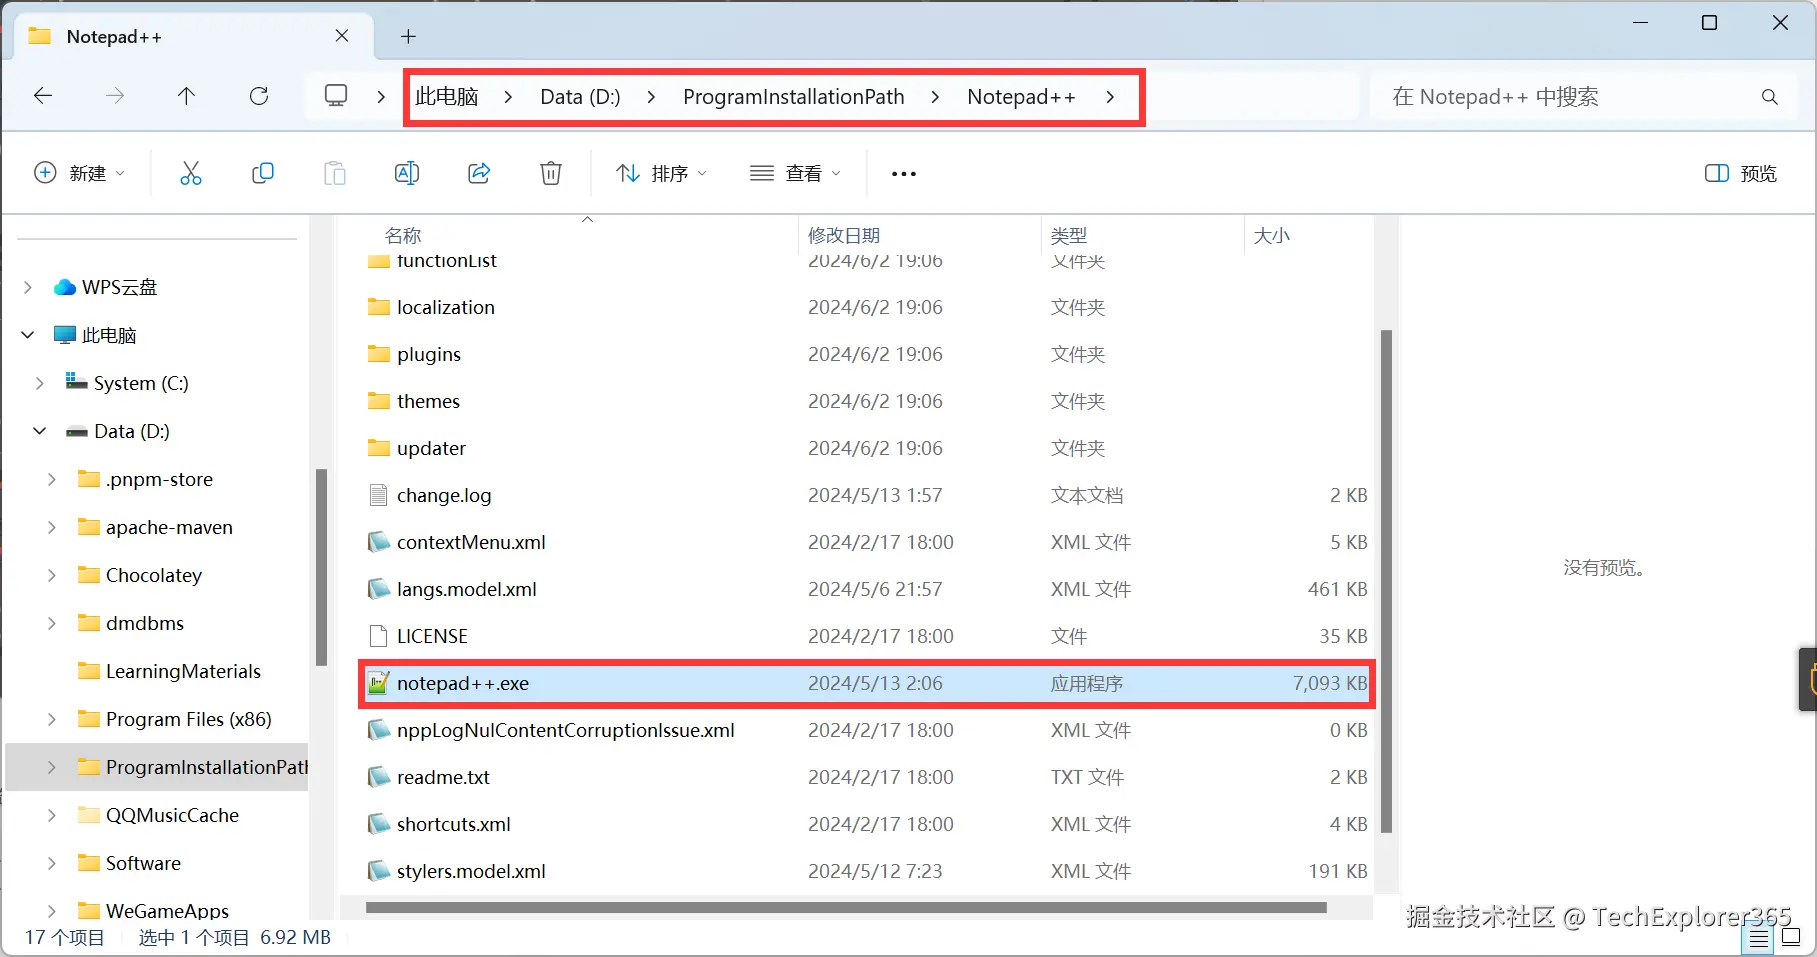Expand the System (C:) drive node
The image size is (1817, 957).
click(x=40, y=384)
